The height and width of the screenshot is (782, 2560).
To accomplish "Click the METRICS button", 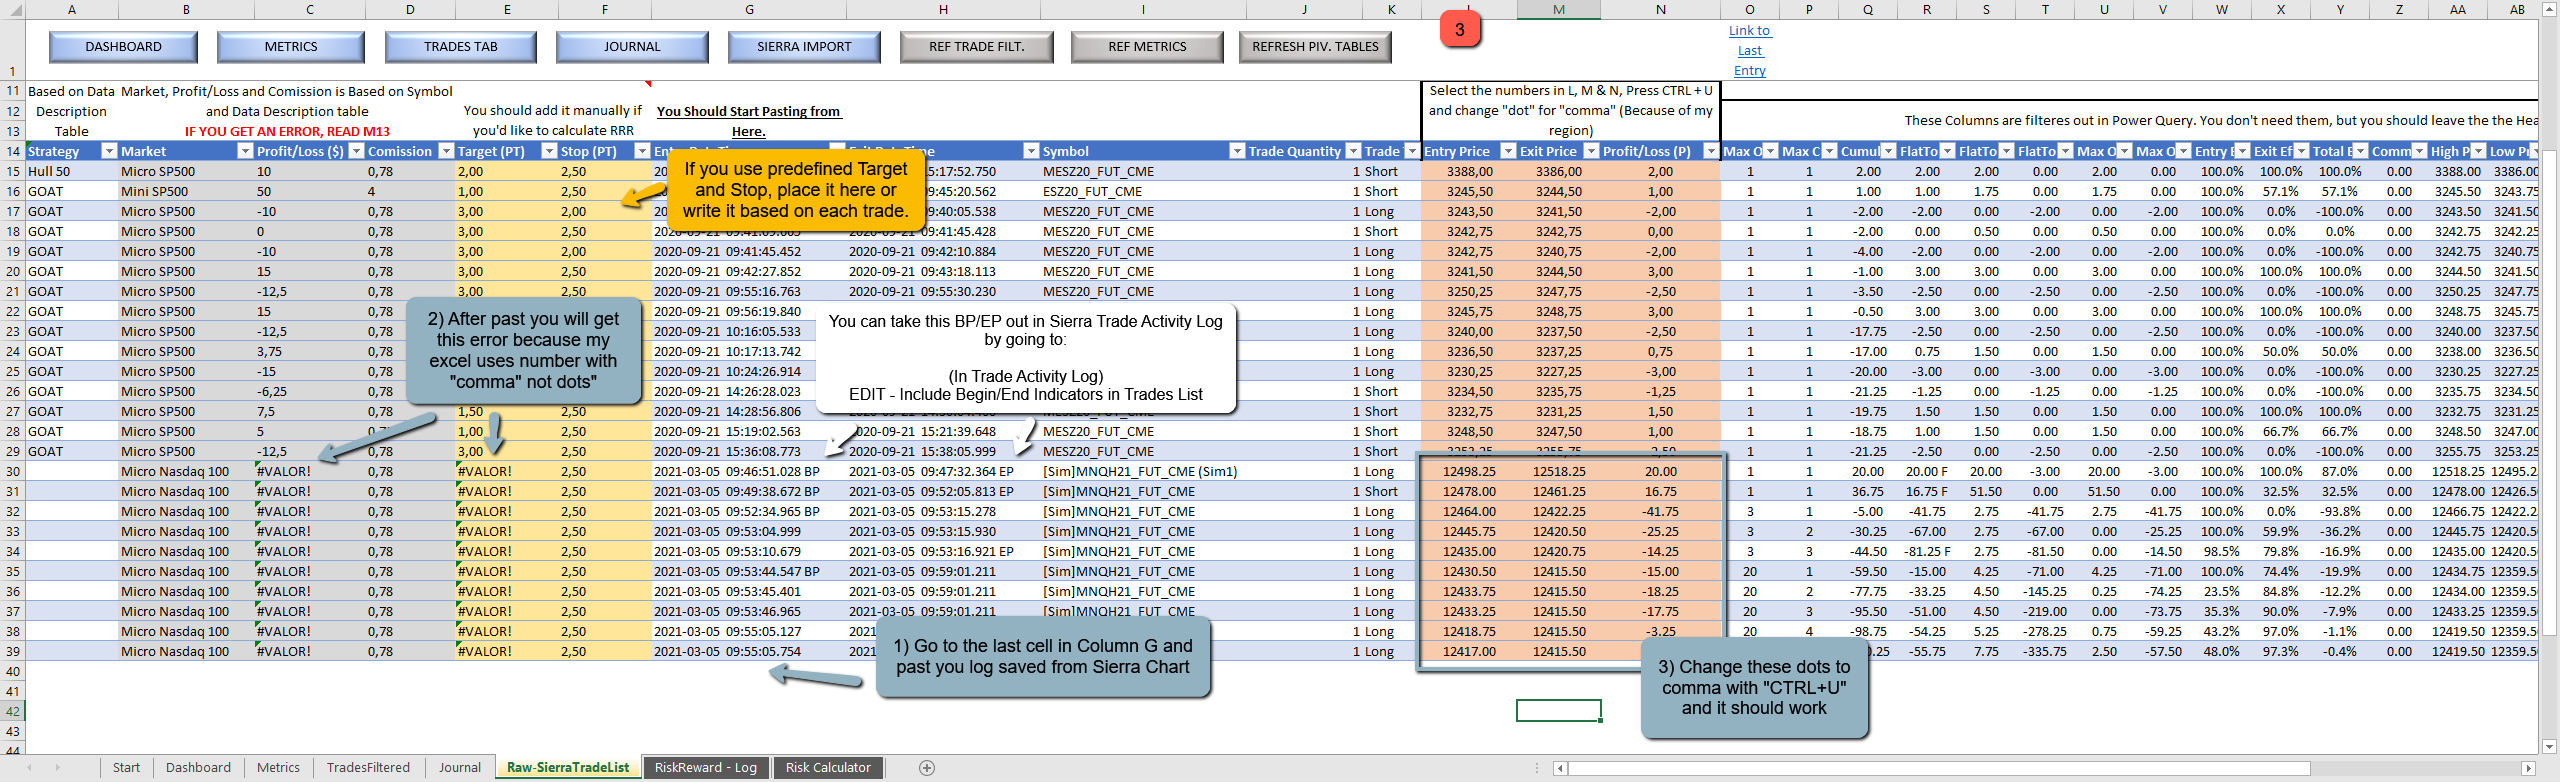I will 291,47.
